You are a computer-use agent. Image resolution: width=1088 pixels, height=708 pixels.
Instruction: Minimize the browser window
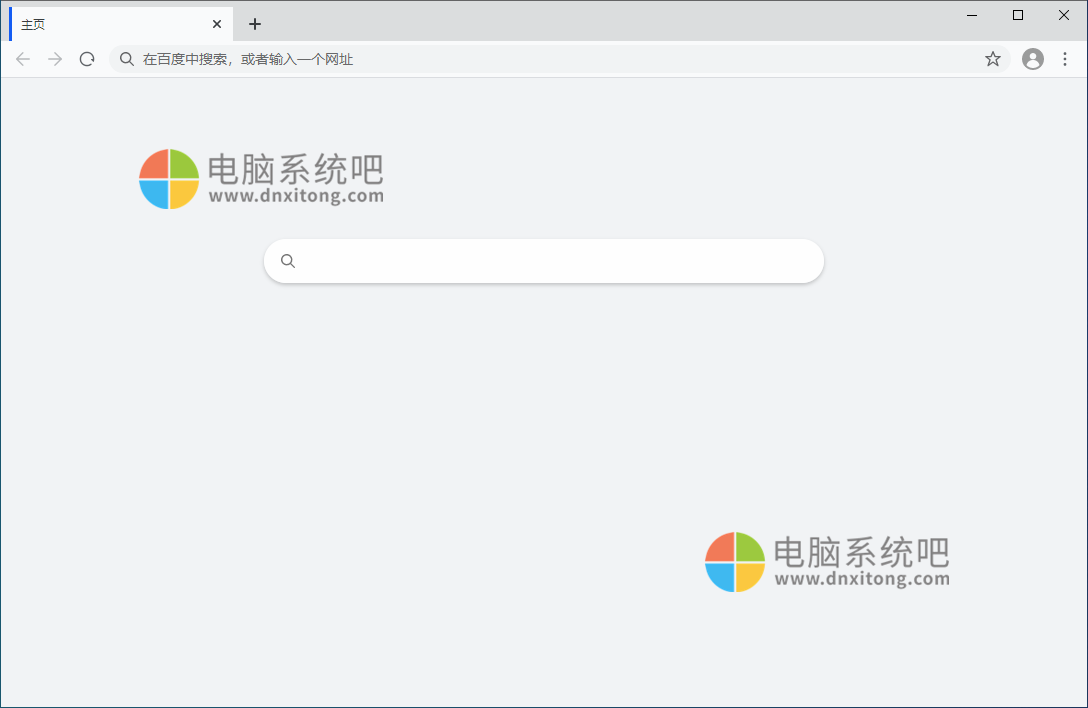pyautogui.click(x=971, y=15)
